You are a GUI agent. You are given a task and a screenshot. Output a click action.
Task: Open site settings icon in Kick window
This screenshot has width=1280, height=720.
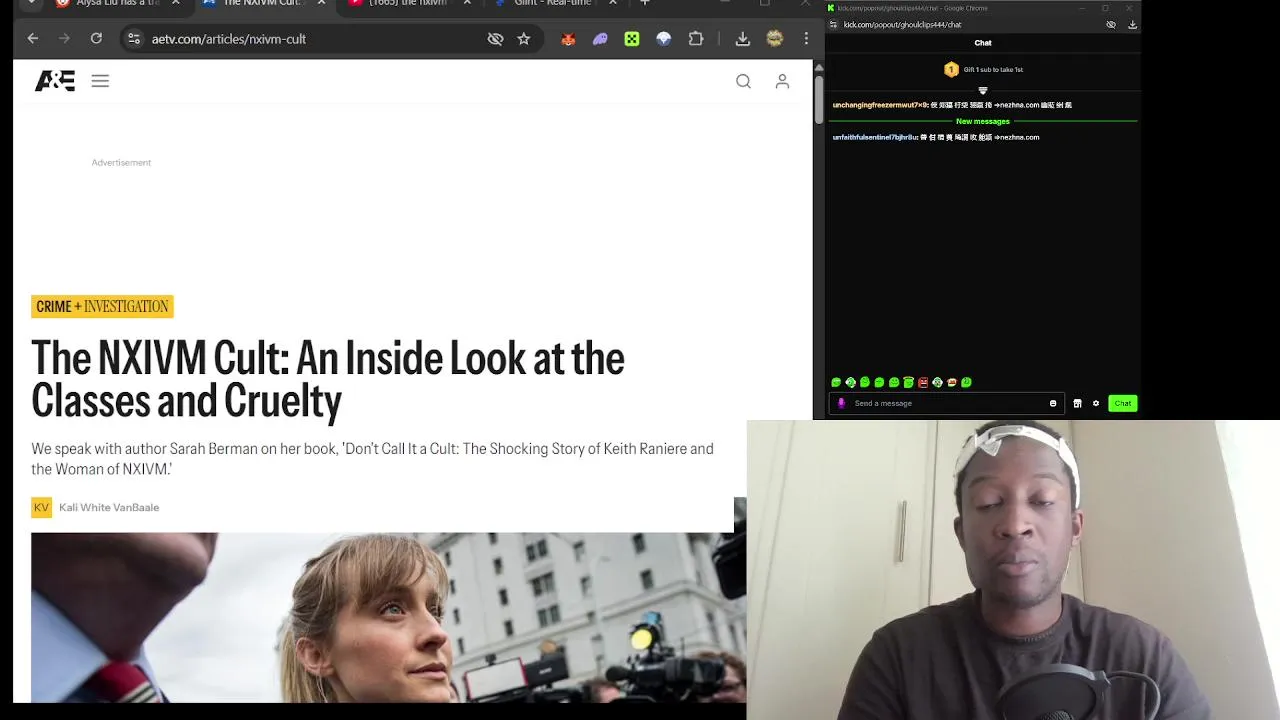click(x=834, y=24)
